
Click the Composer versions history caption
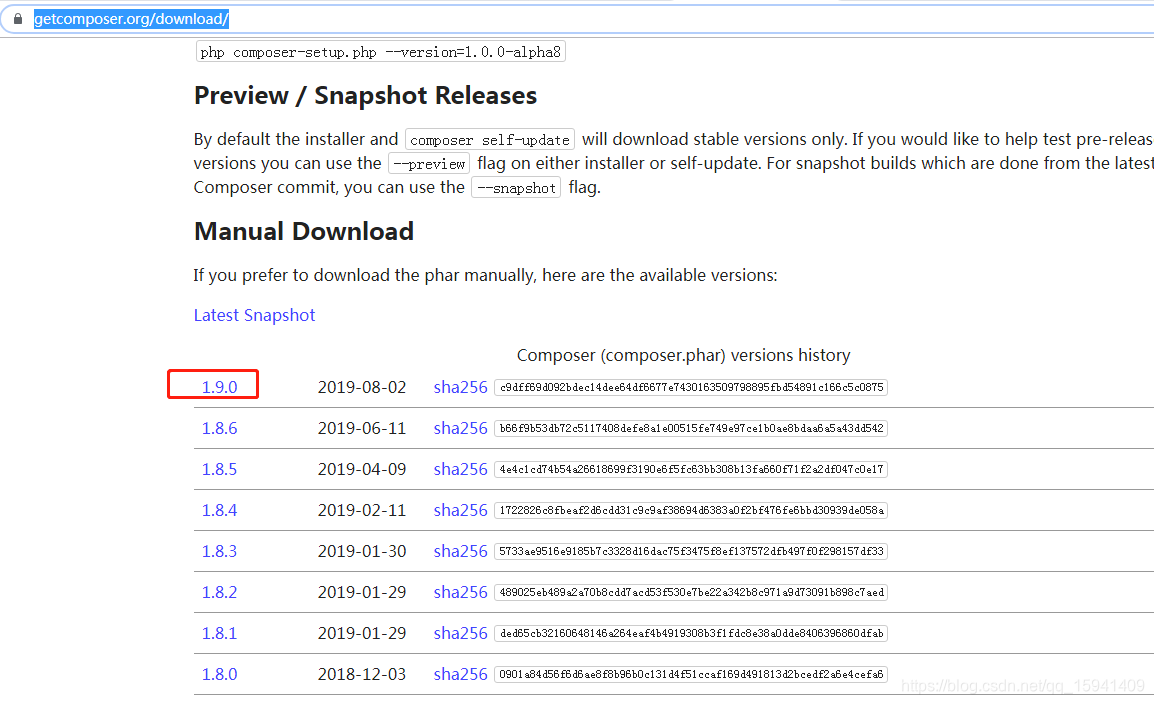point(683,355)
